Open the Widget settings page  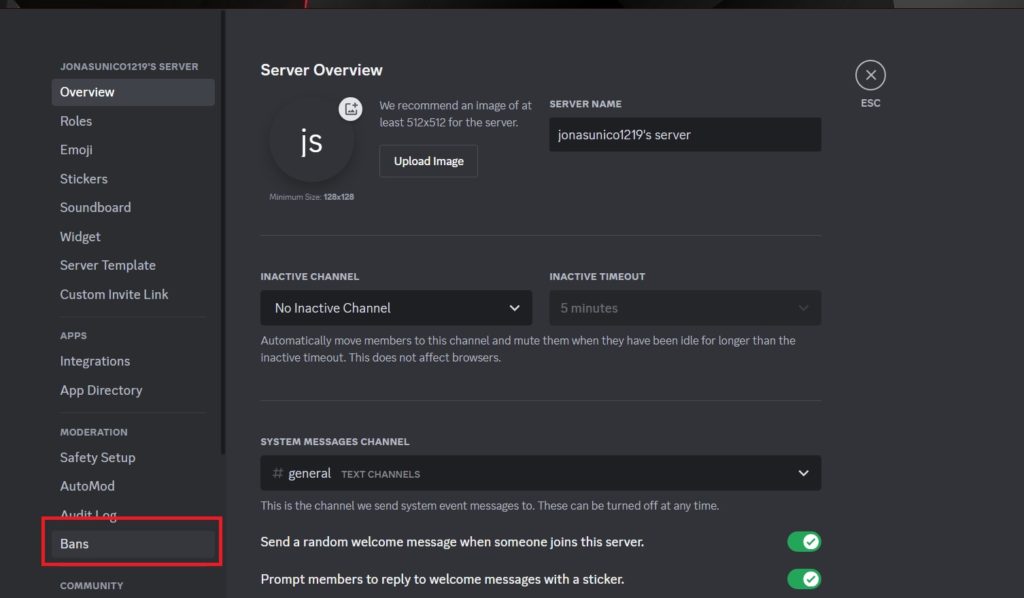click(x=79, y=236)
